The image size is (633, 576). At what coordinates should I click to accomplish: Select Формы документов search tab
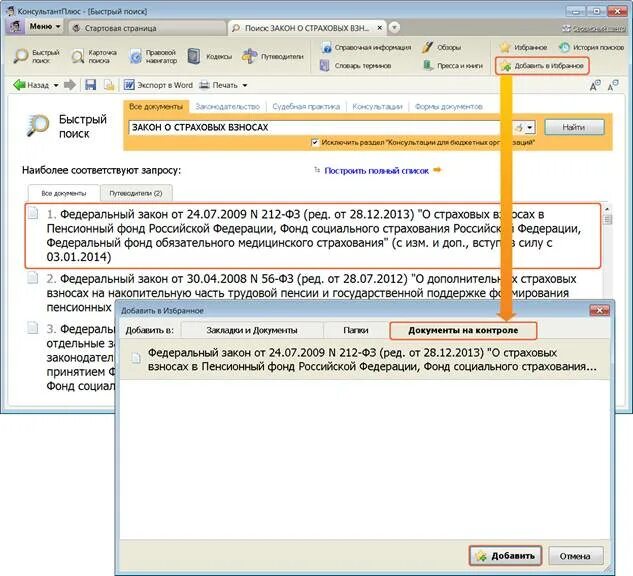coord(449,107)
